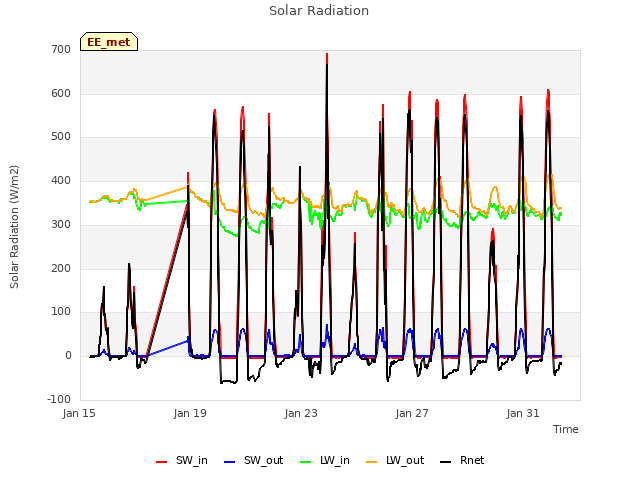This screenshot has width=640, height=480.
Task: Toggle the SW_out legend entry
Action: tap(253, 461)
